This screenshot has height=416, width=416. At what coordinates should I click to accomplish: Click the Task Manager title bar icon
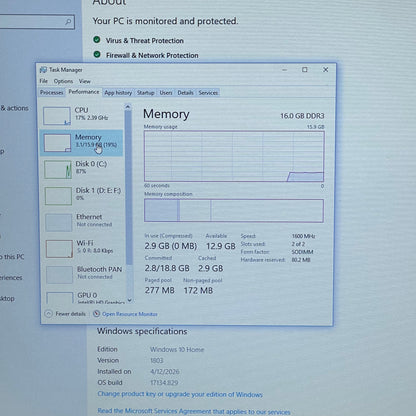[x=43, y=70]
